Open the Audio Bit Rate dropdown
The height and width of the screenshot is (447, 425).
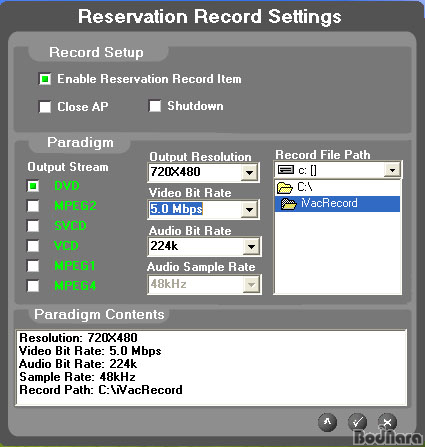pyautogui.click(x=251, y=247)
